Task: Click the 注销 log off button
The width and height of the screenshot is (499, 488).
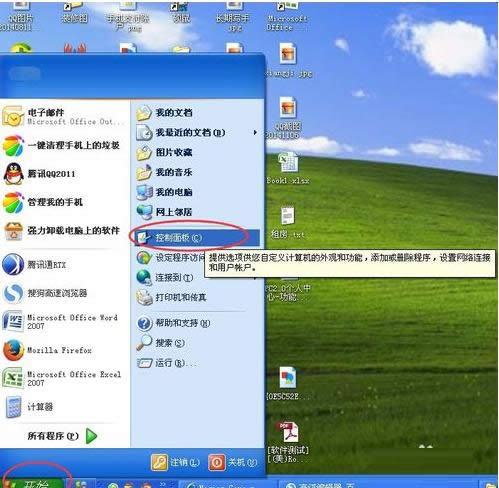Action: (175, 462)
